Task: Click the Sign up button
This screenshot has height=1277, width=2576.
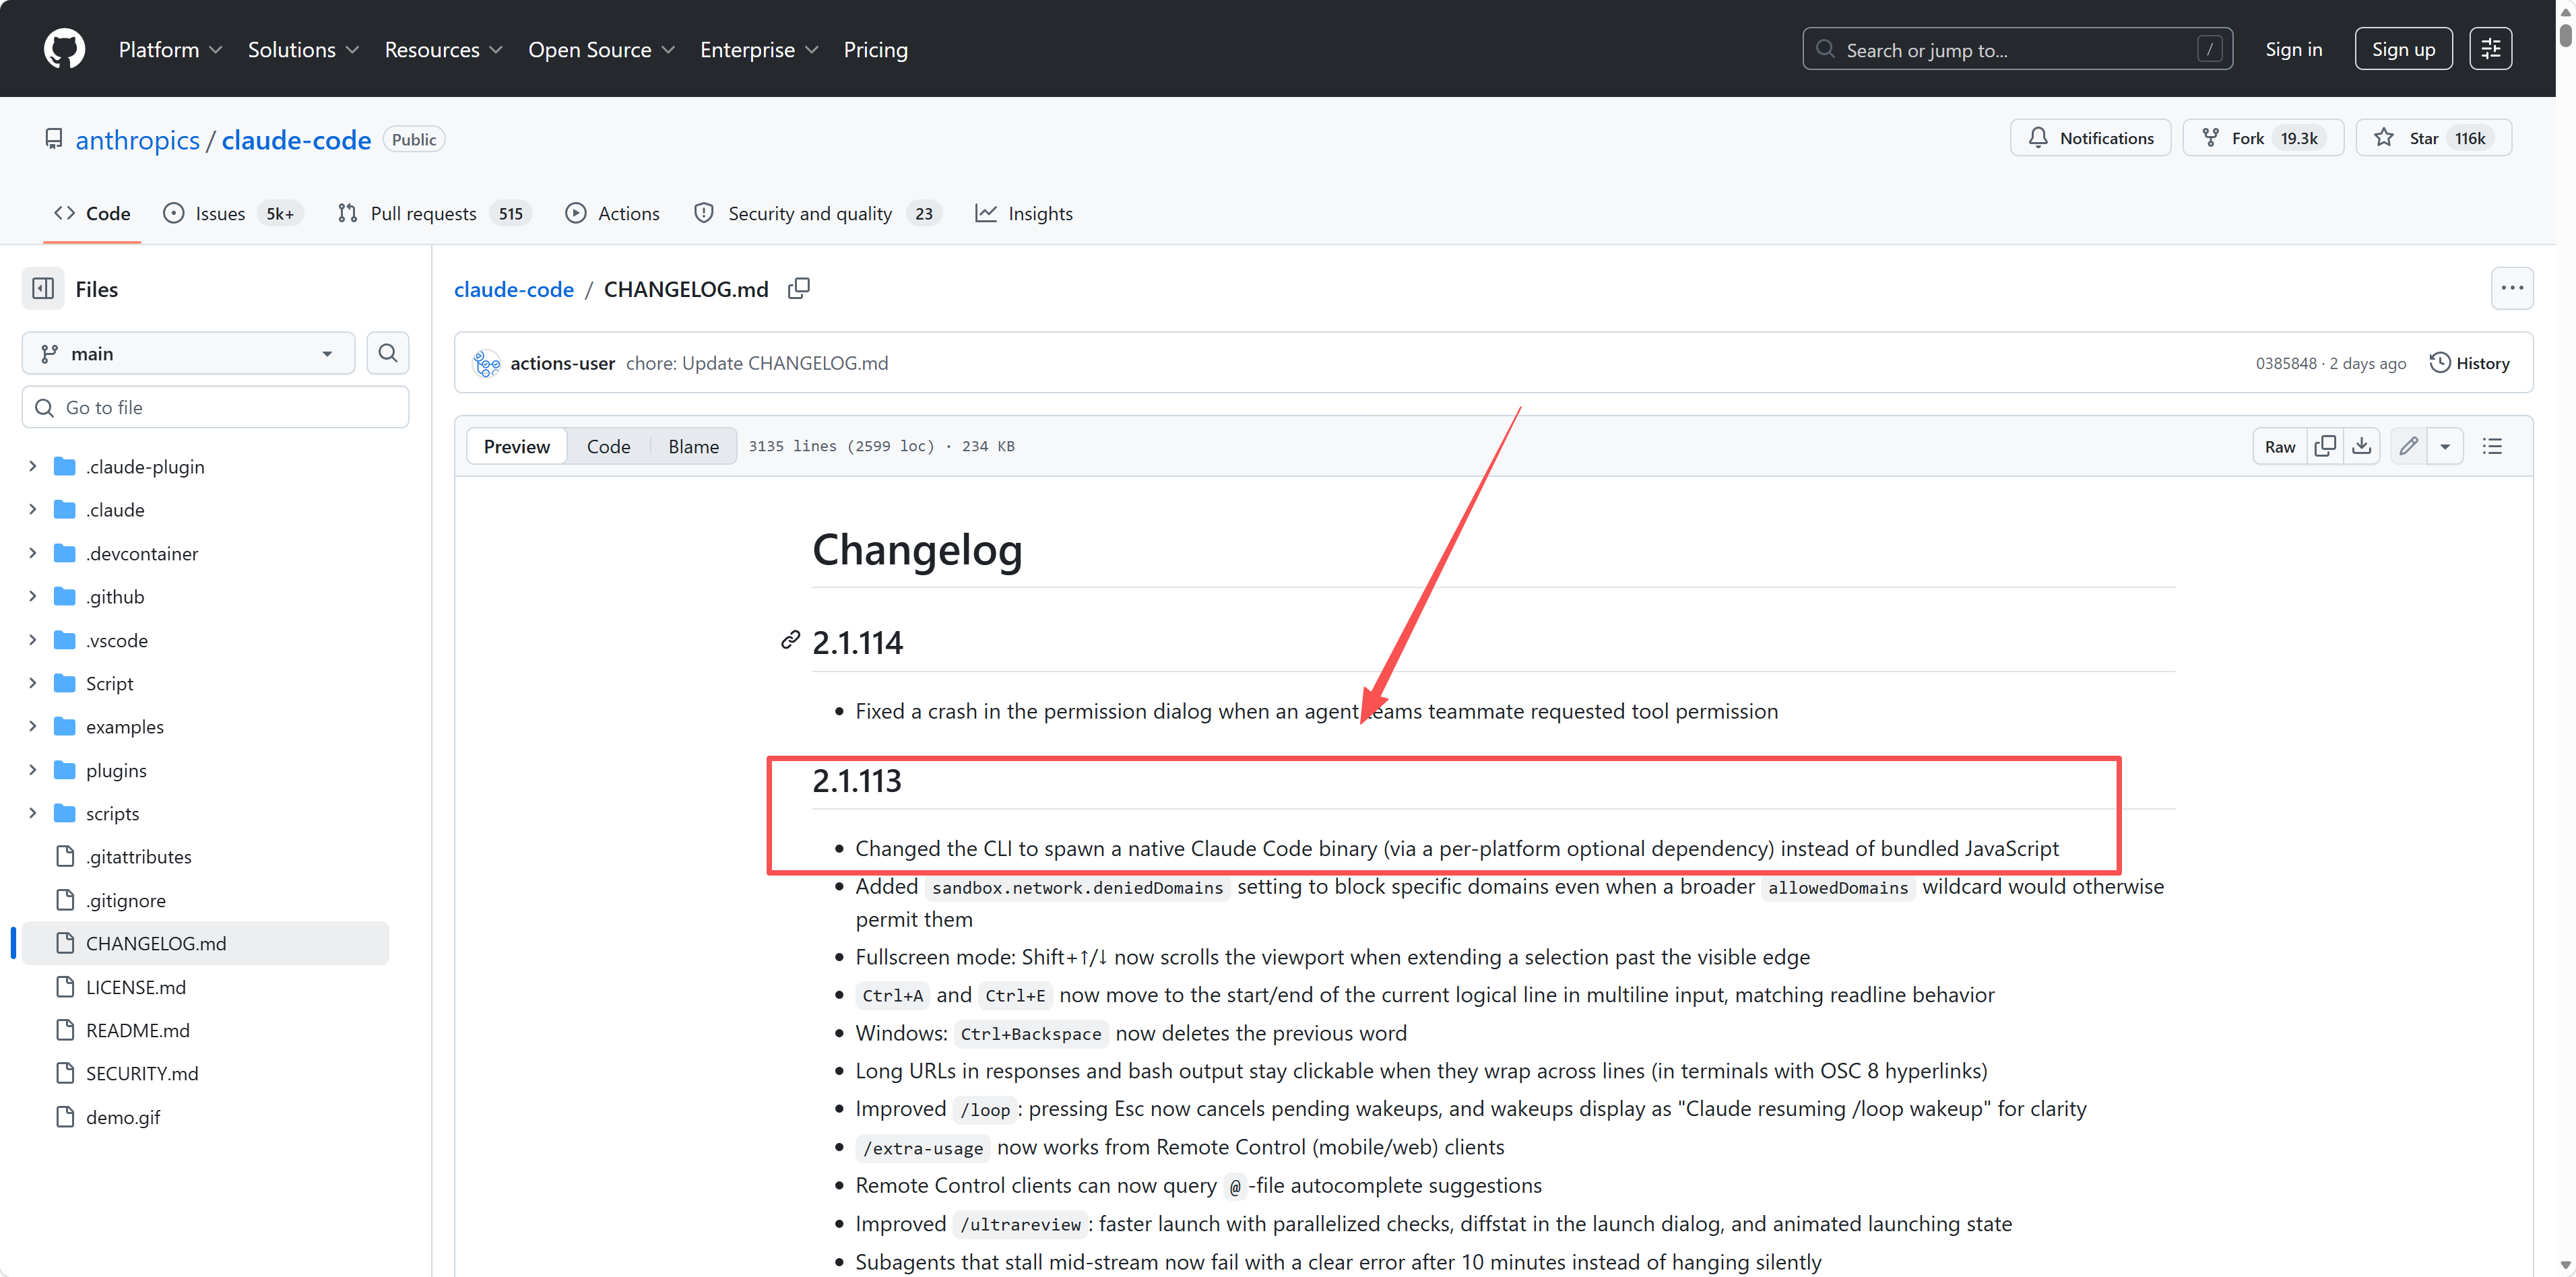Action: point(2403,49)
